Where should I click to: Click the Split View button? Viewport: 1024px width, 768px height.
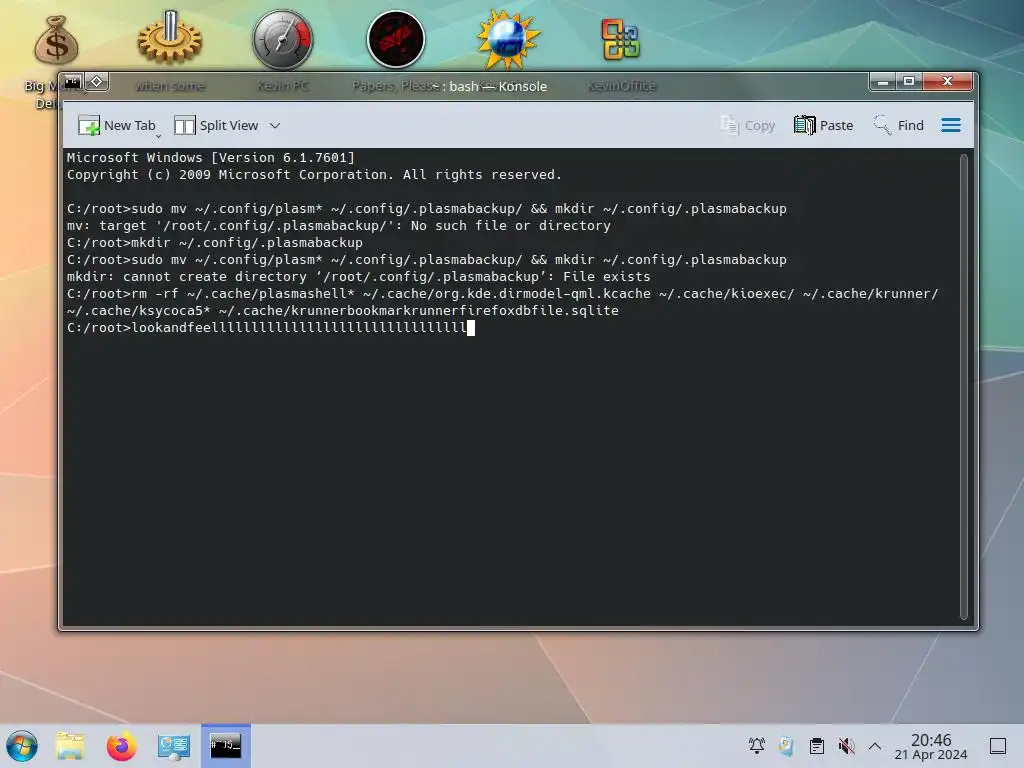(216, 125)
